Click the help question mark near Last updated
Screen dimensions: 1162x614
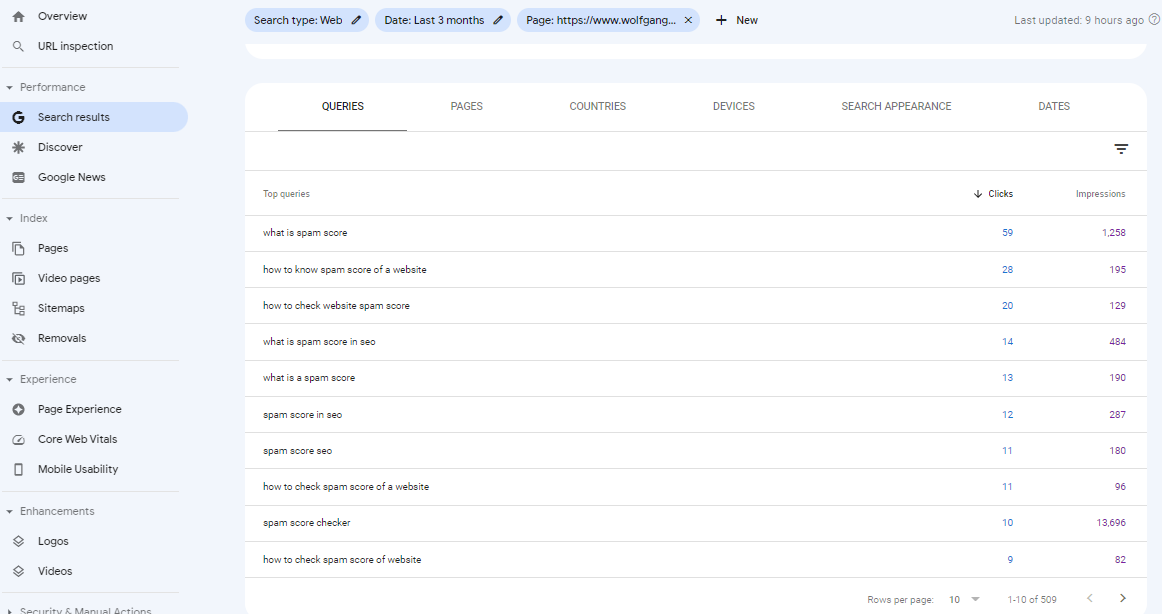click(x=1155, y=20)
